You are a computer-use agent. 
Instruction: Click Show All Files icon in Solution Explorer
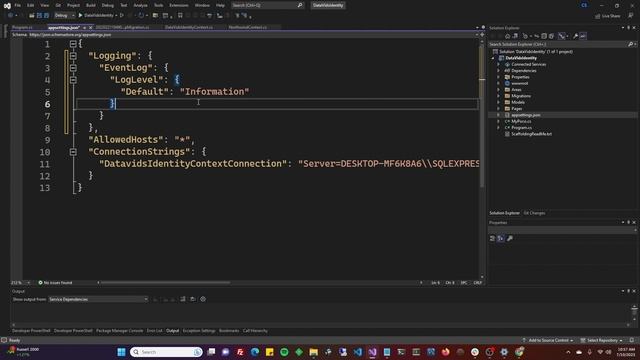pos(551,36)
